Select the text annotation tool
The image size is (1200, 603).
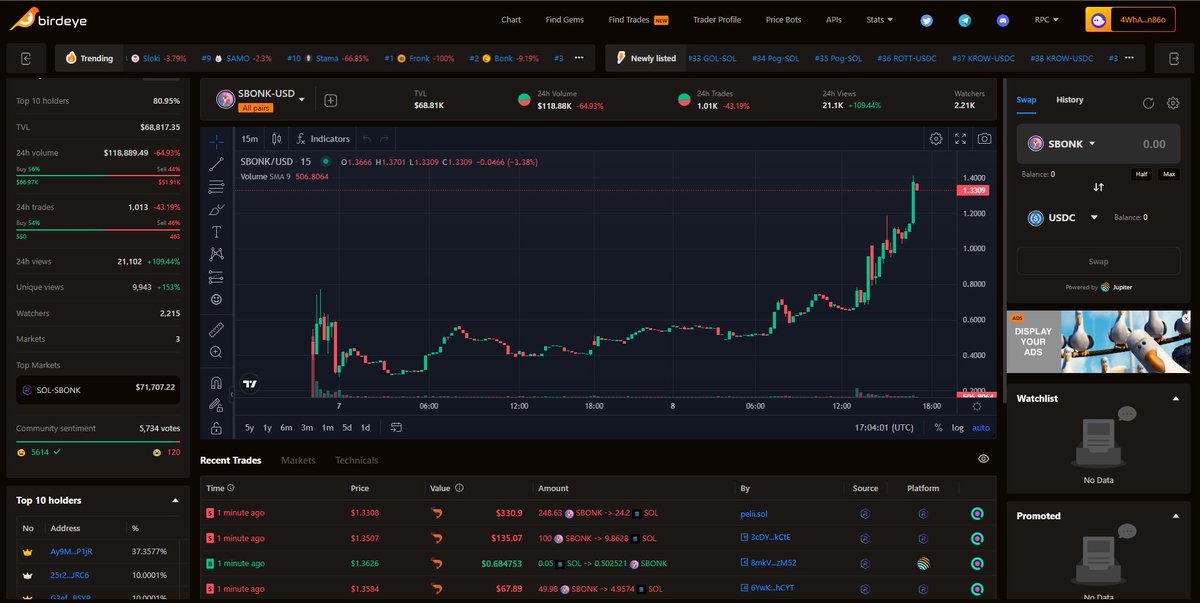pyautogui.click(x=217, y=231)
